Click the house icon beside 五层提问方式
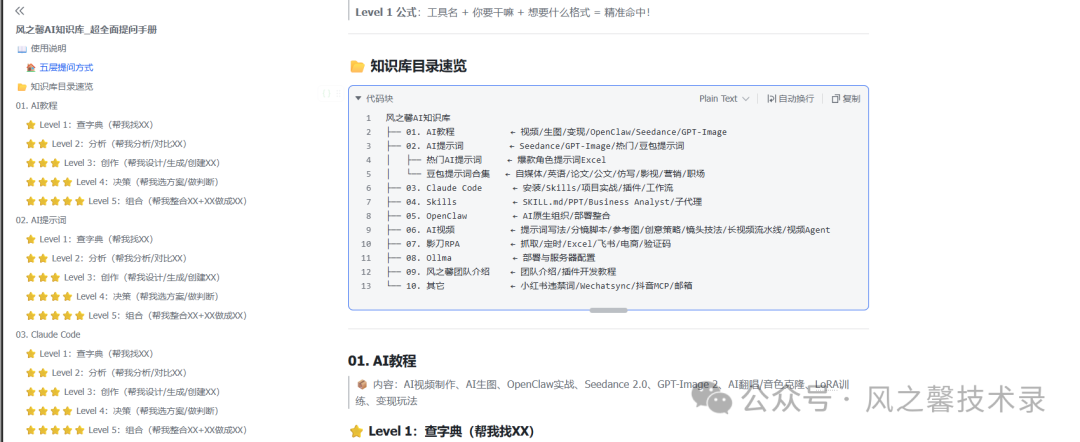This screenshot has width=1080, height=442. pos(30,67)
